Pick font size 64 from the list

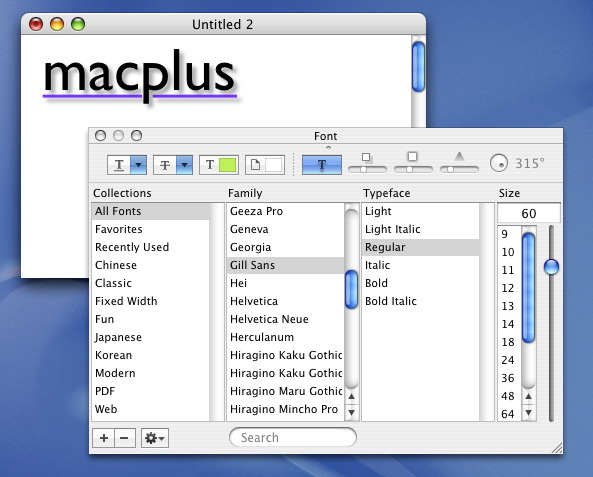pos(509,414)
